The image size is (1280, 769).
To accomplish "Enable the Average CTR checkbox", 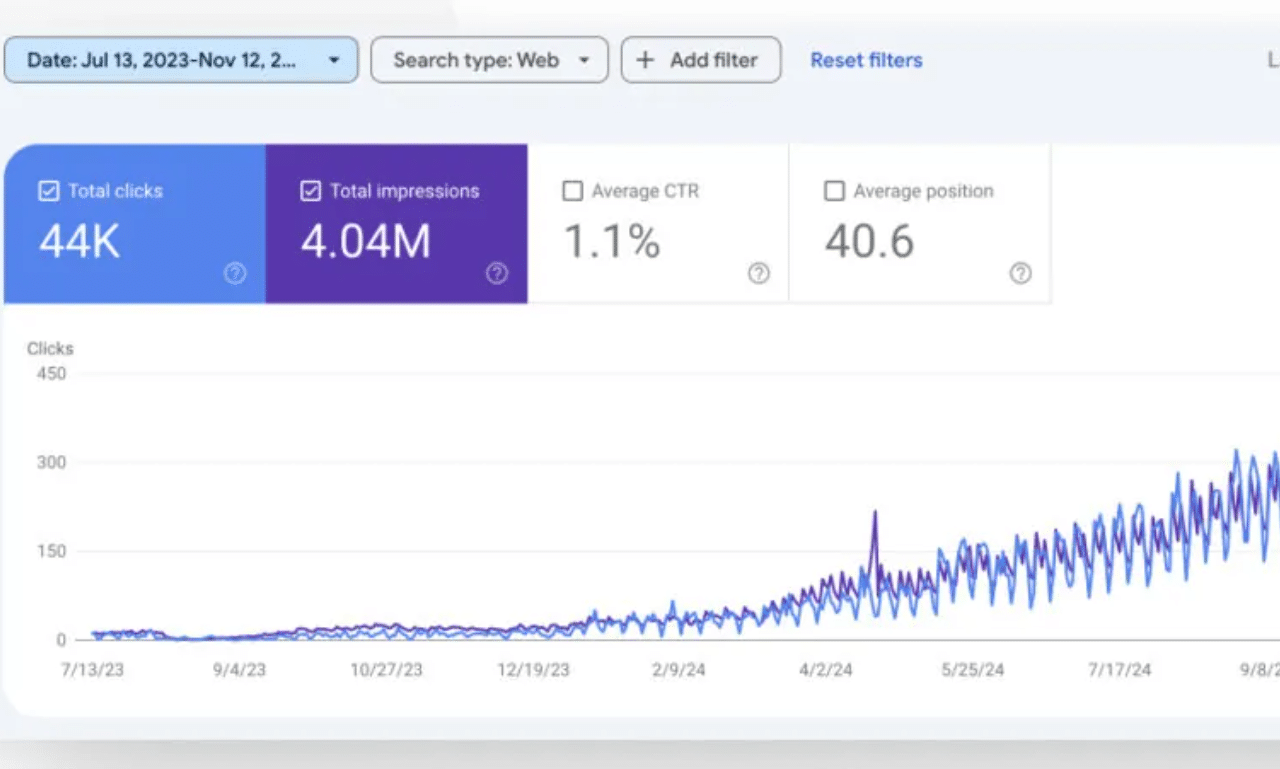I will [x=572, y=191].
